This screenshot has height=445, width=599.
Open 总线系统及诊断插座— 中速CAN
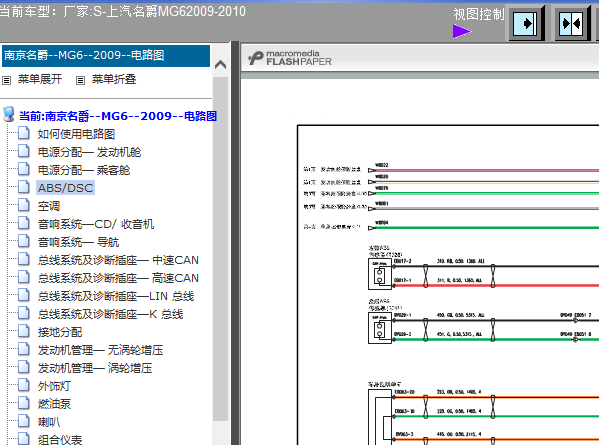coord(118,260)
